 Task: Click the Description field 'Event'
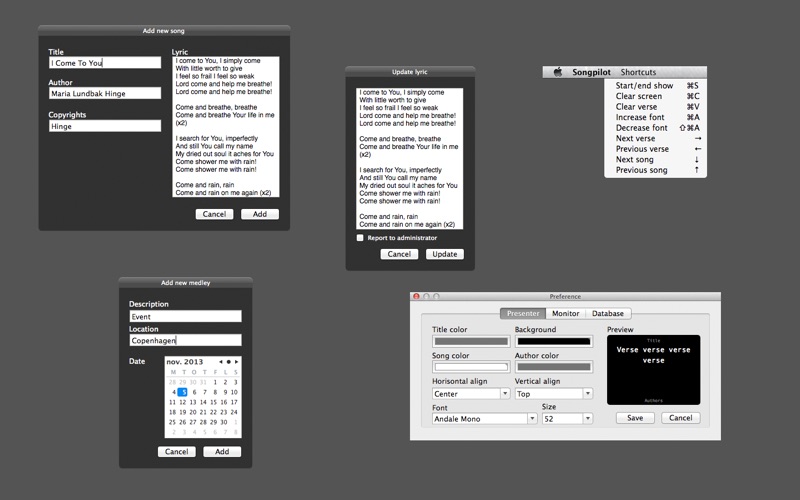[x=185, y=316]
